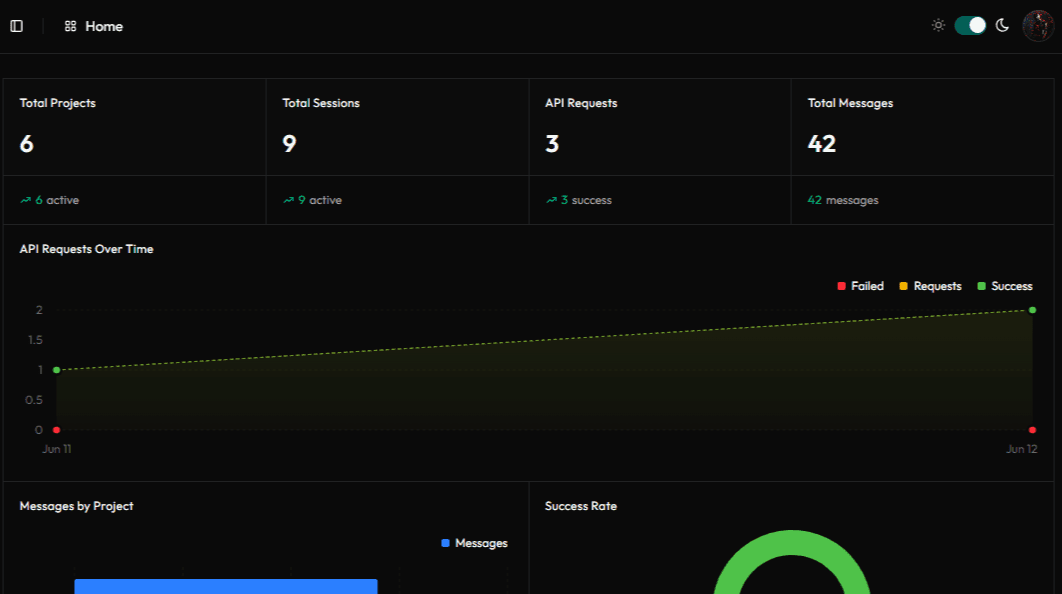Image resolution: width=1062 pixels, height=594 pixels.
Task: Open the Total Sessions card
Action: [x=398, y=151]
